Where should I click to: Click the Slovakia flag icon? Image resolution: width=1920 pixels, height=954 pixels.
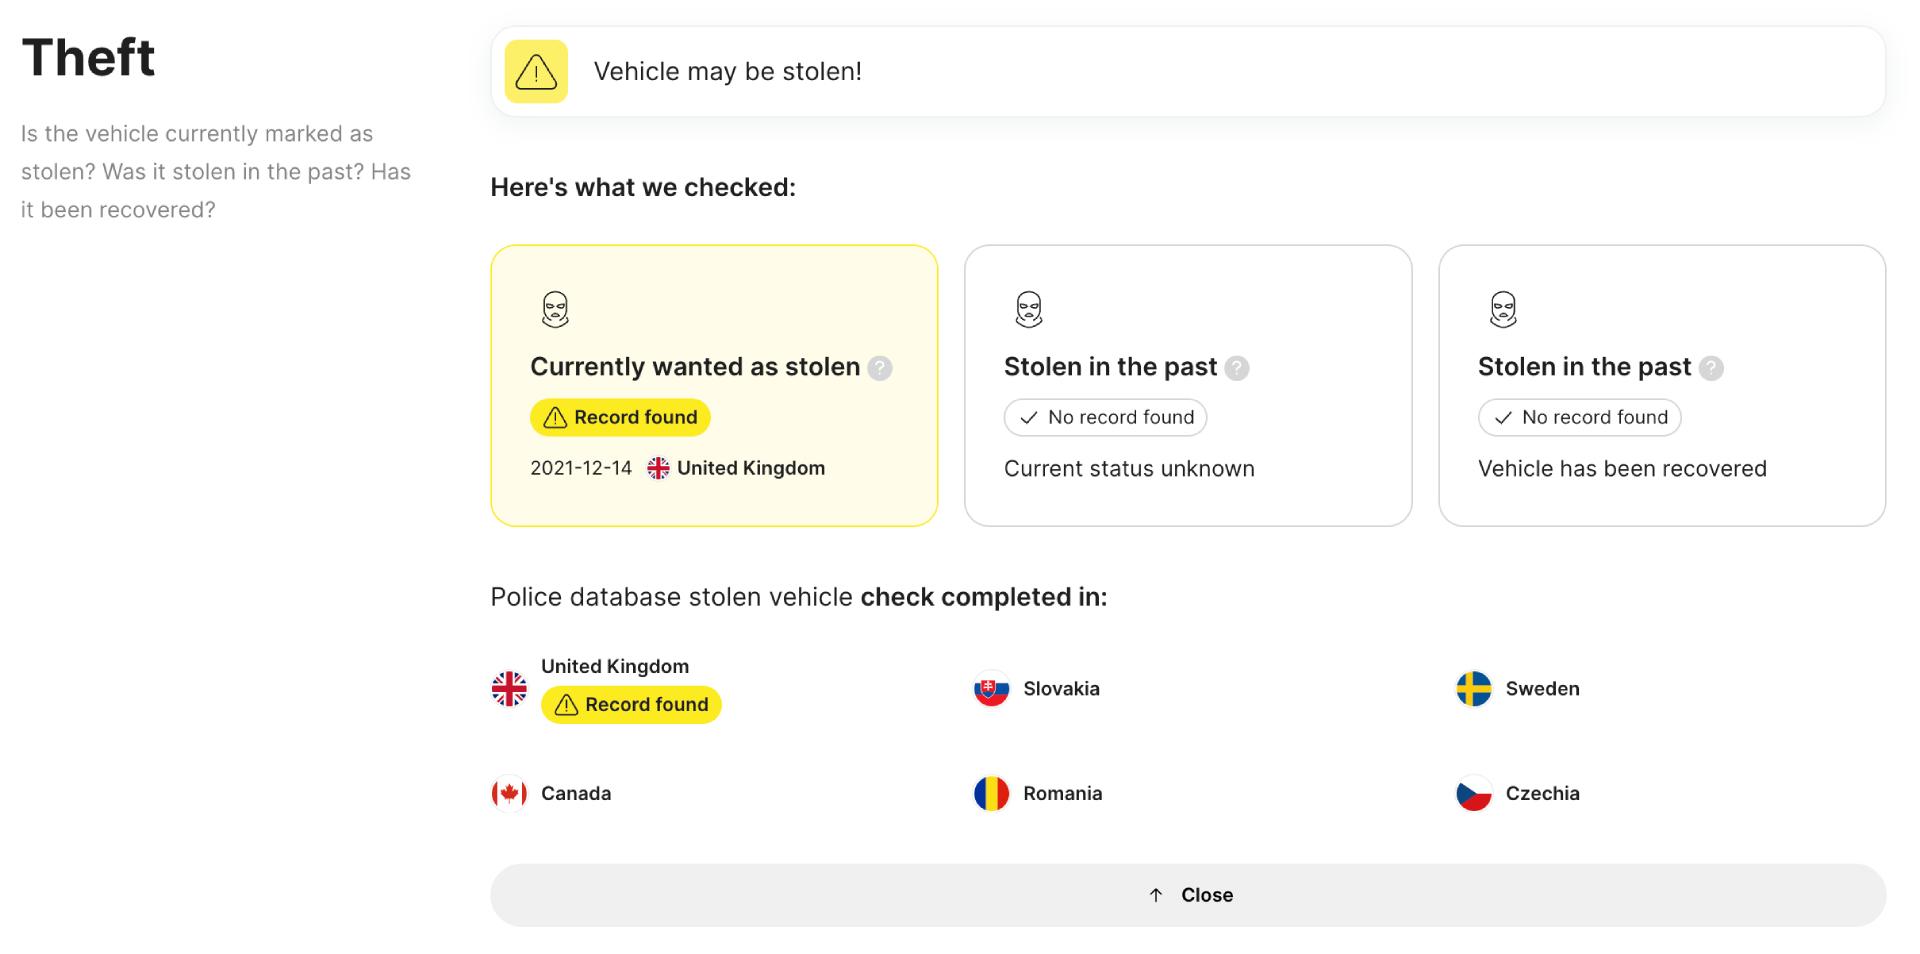[991, 689]
